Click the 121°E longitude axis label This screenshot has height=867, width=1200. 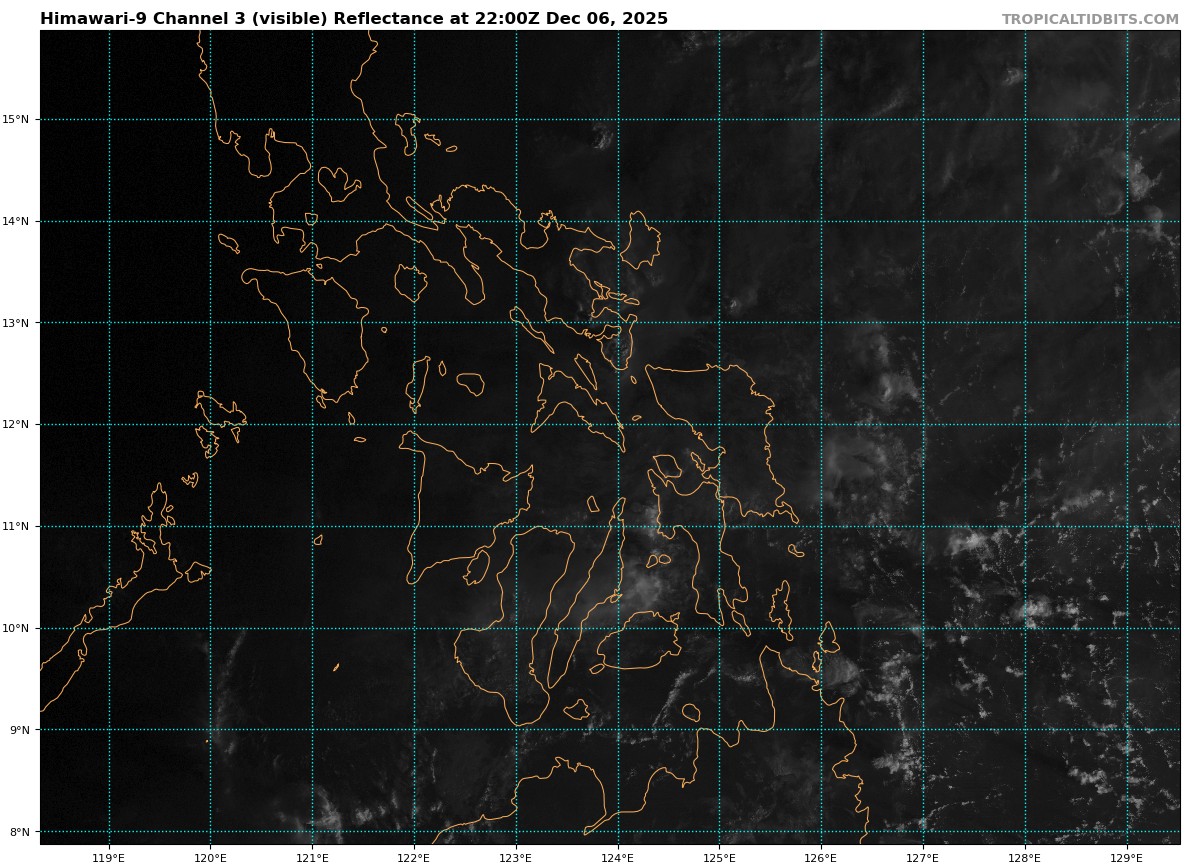pyautogui.click(x=312, y=857)
